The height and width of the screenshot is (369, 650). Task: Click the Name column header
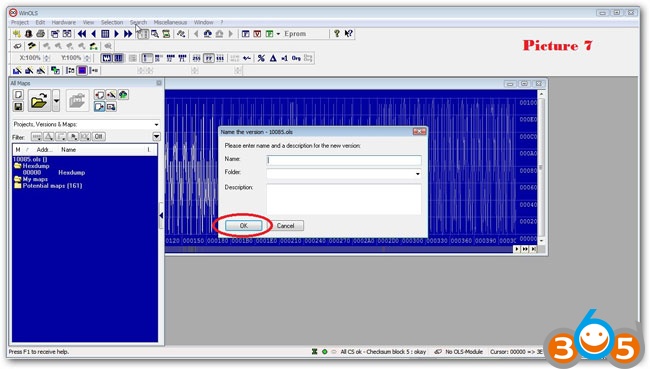tap(68, 150)
